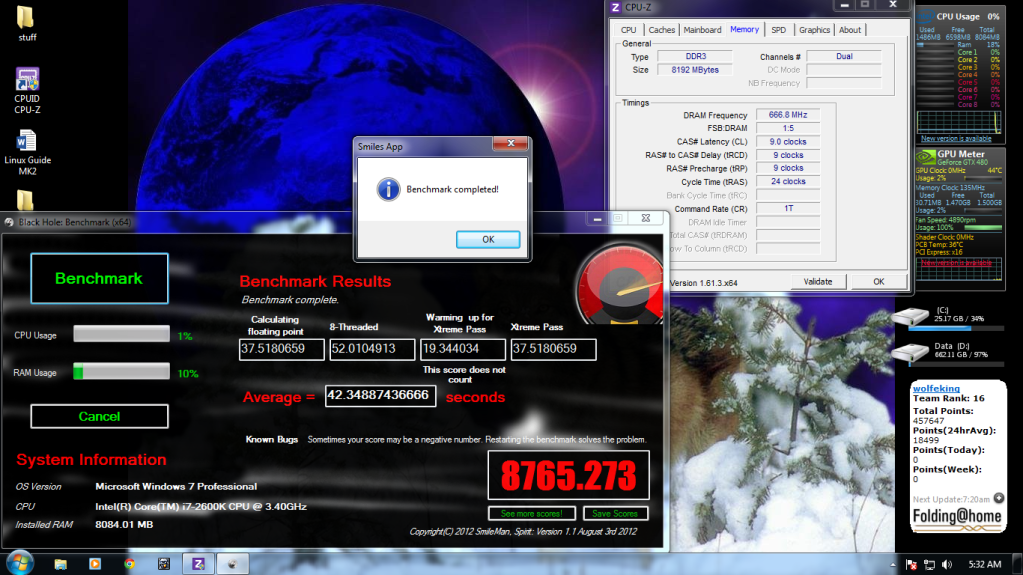Click the CPU Usage progress bar

pos(121,334)
